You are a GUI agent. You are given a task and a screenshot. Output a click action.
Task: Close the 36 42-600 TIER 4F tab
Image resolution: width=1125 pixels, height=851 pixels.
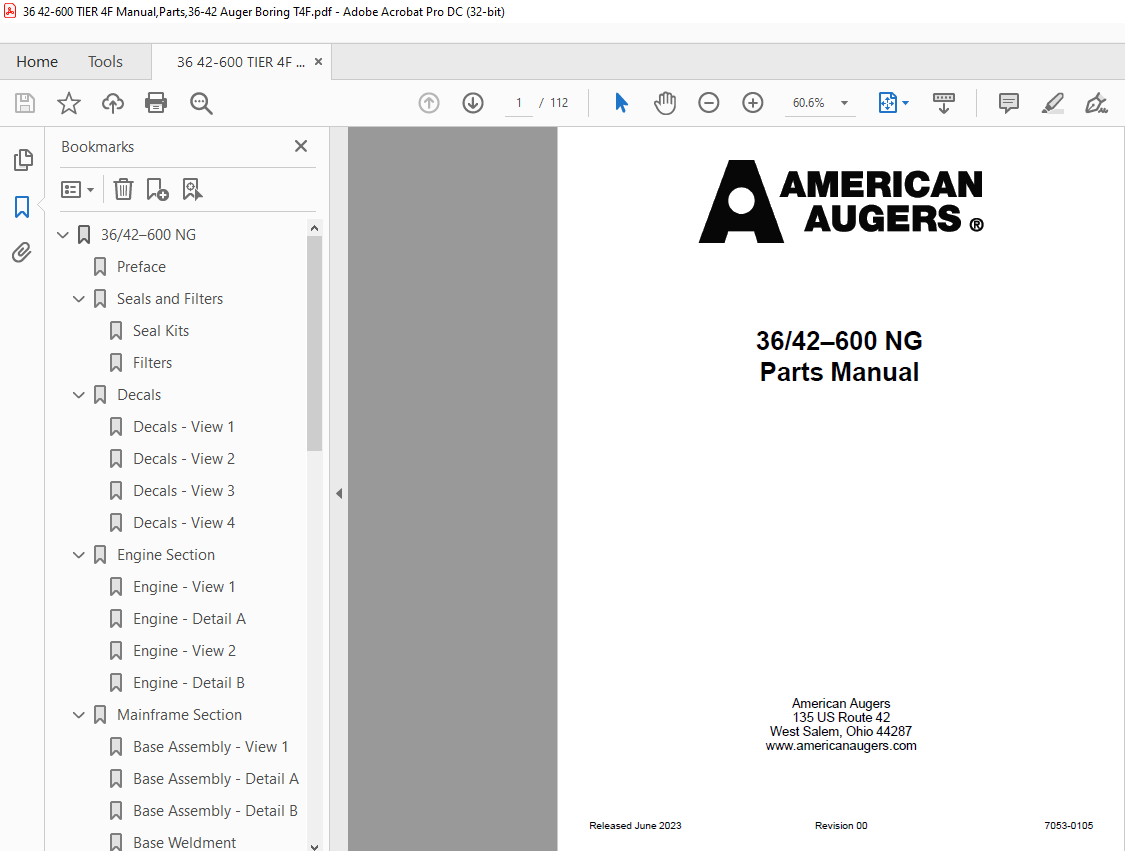click(x=319, y=62)
